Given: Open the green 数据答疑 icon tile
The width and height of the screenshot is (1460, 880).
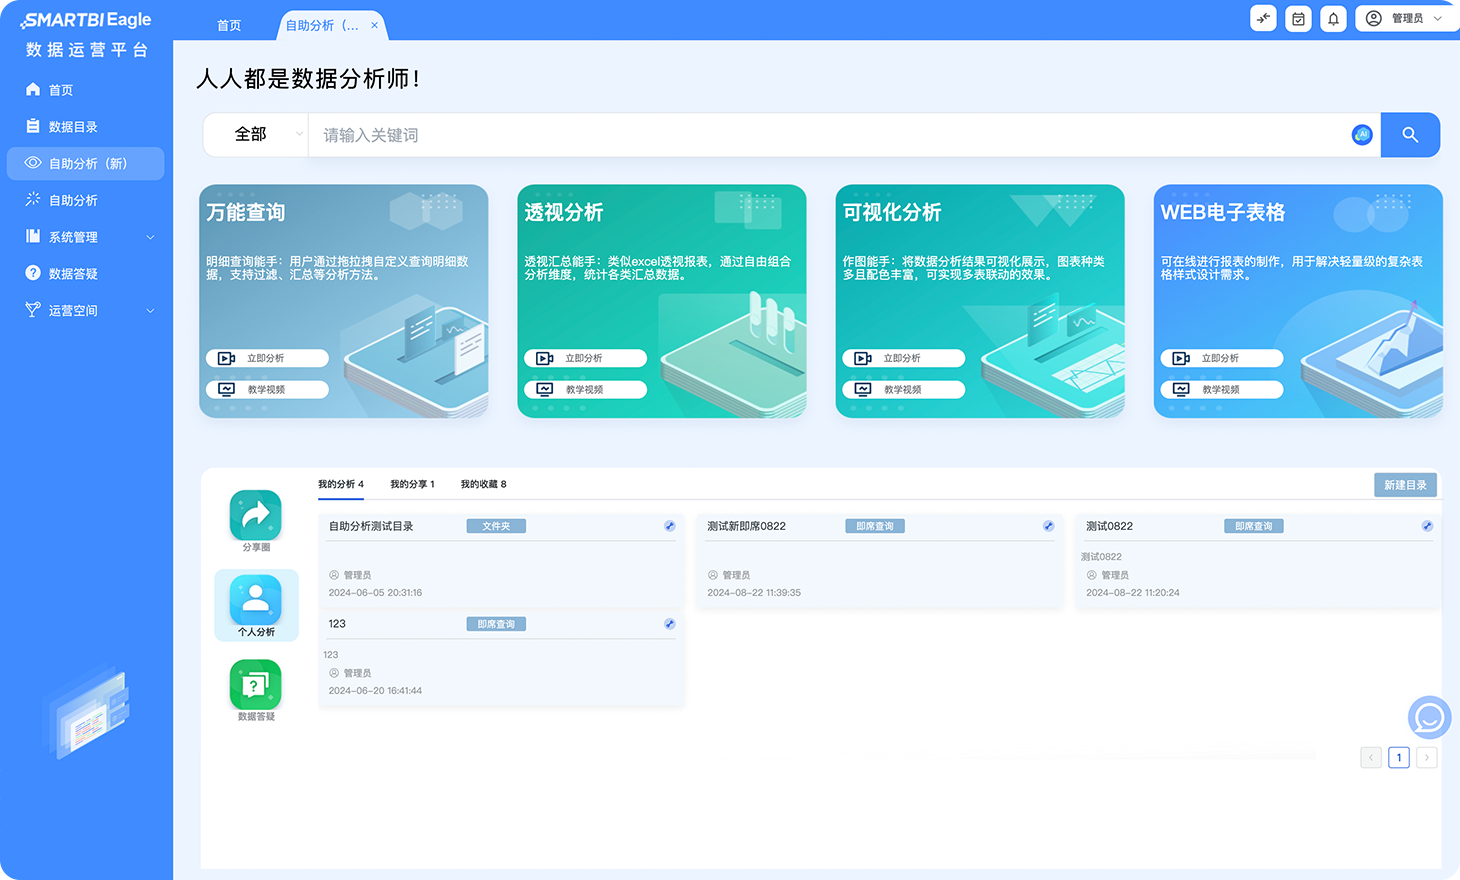Looking at the screenshot, I should 256,686.
